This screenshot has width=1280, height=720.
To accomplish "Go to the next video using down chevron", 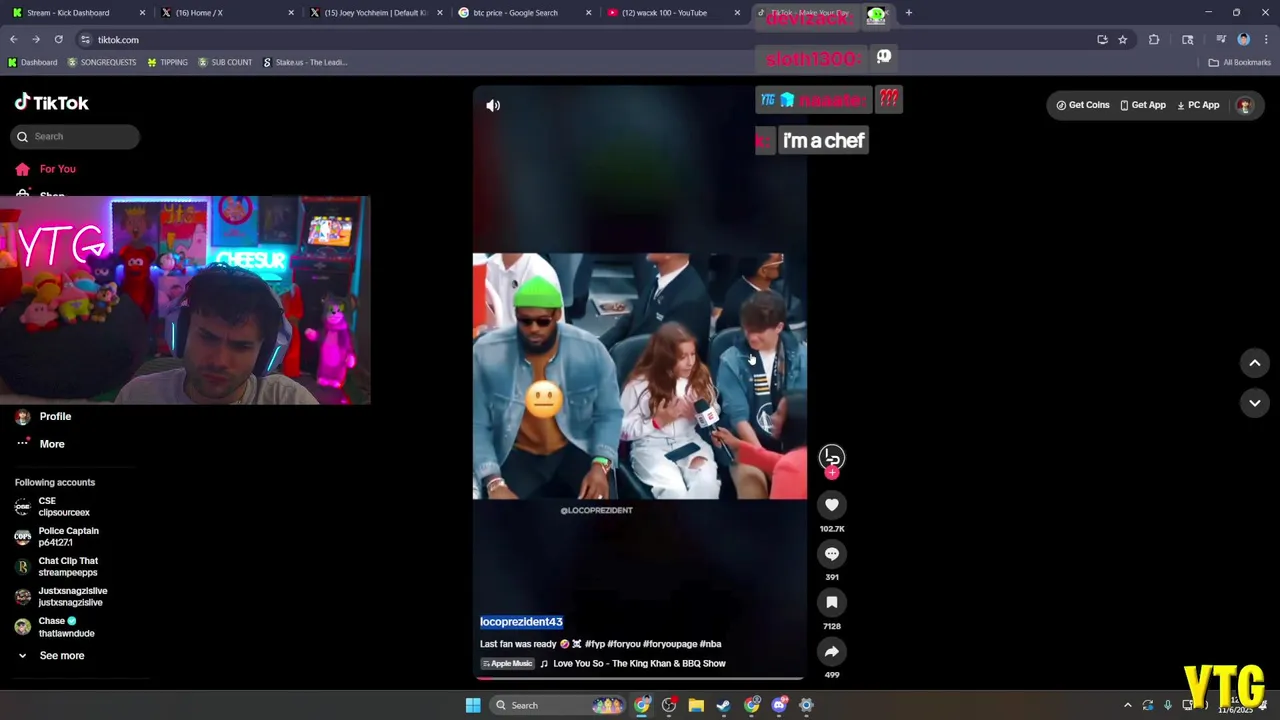I will click(1255, 403).
